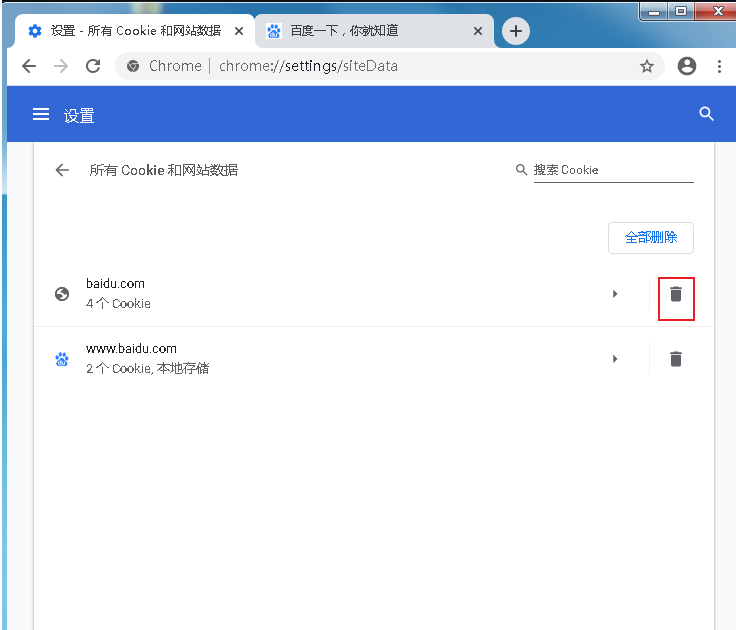Image resolution: width=736 pixels, height=630 pixels.
Task: Open a new tab
Action: coord(515,31)
